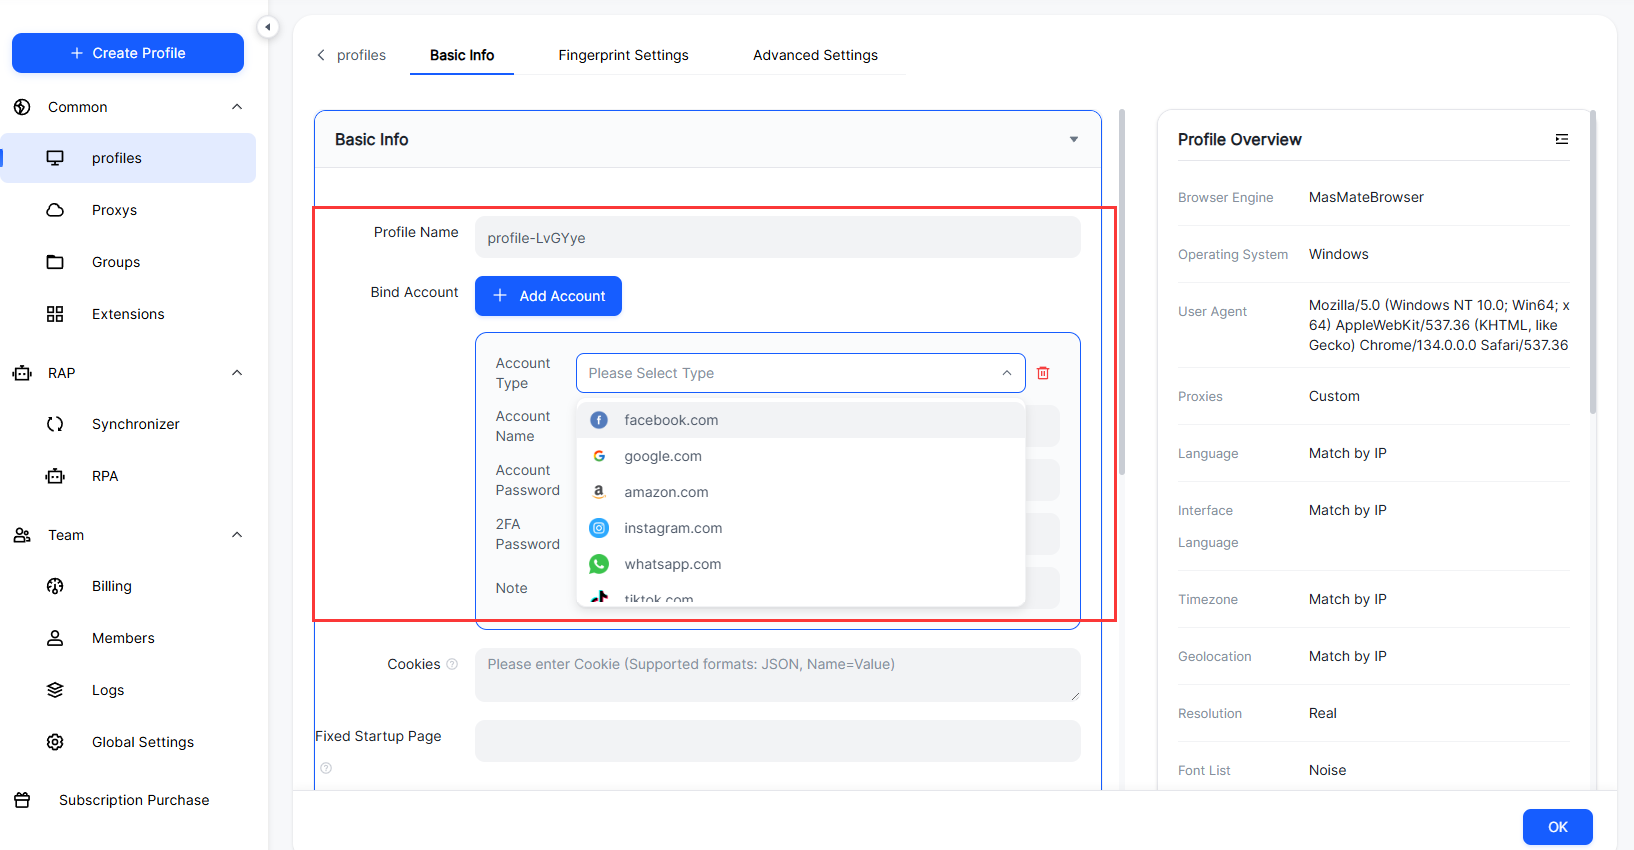Switch to Fingerprint Settings tab
Screen dimensions: 1634x850
pos(623,55)
